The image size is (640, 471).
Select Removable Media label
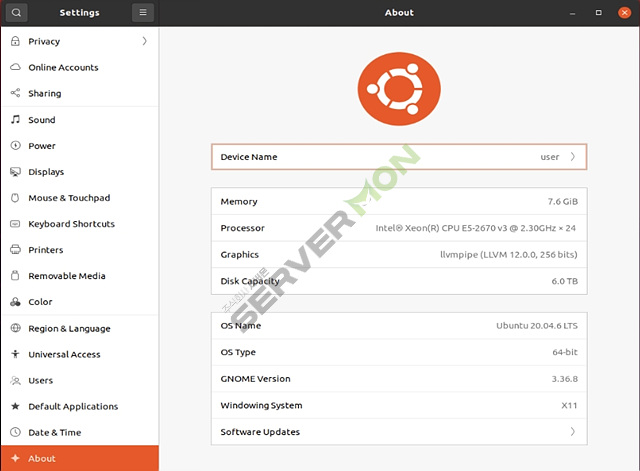[x=67, y=276]
